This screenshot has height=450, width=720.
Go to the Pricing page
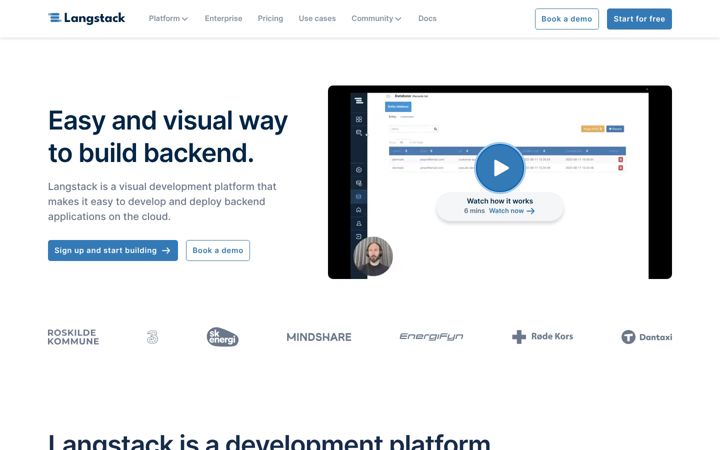click(x=270, y=19)
